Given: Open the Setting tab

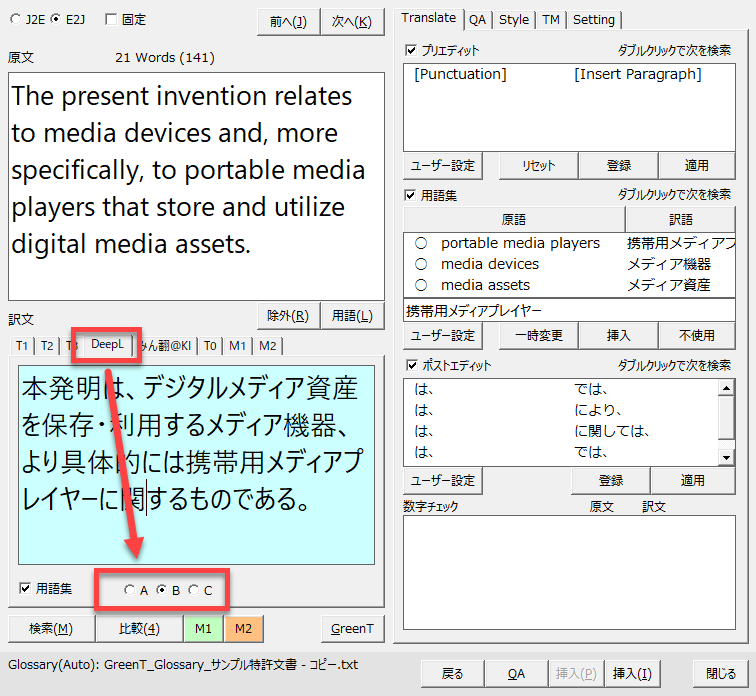Looking at the screenshot, I should [x=594, y=19].
